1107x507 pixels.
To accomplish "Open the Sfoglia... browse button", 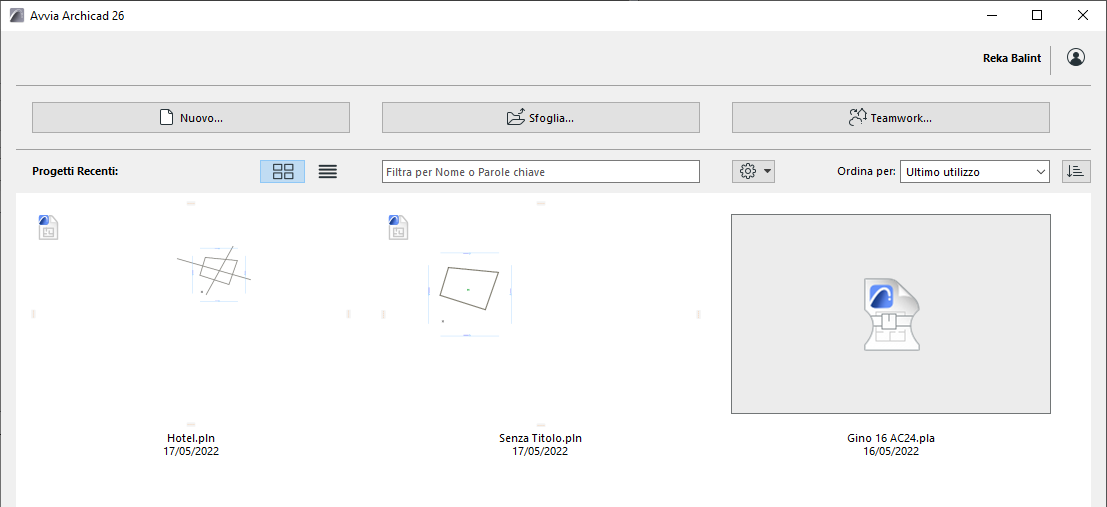I will [541, 118].
